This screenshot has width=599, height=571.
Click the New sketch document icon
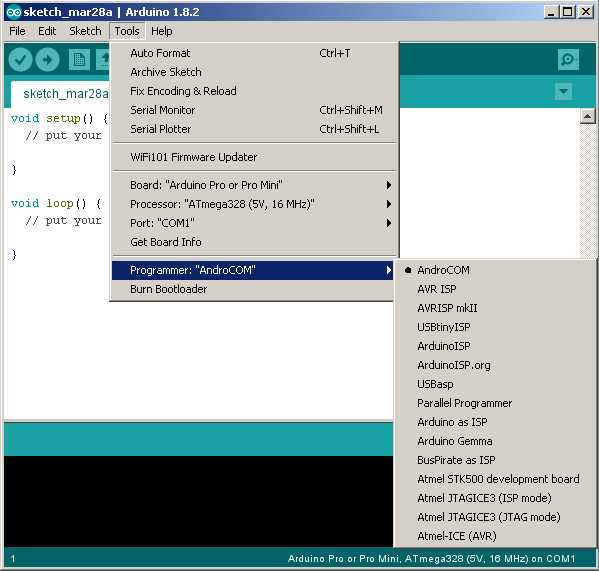pyautogui.click(x=79, y=60)
